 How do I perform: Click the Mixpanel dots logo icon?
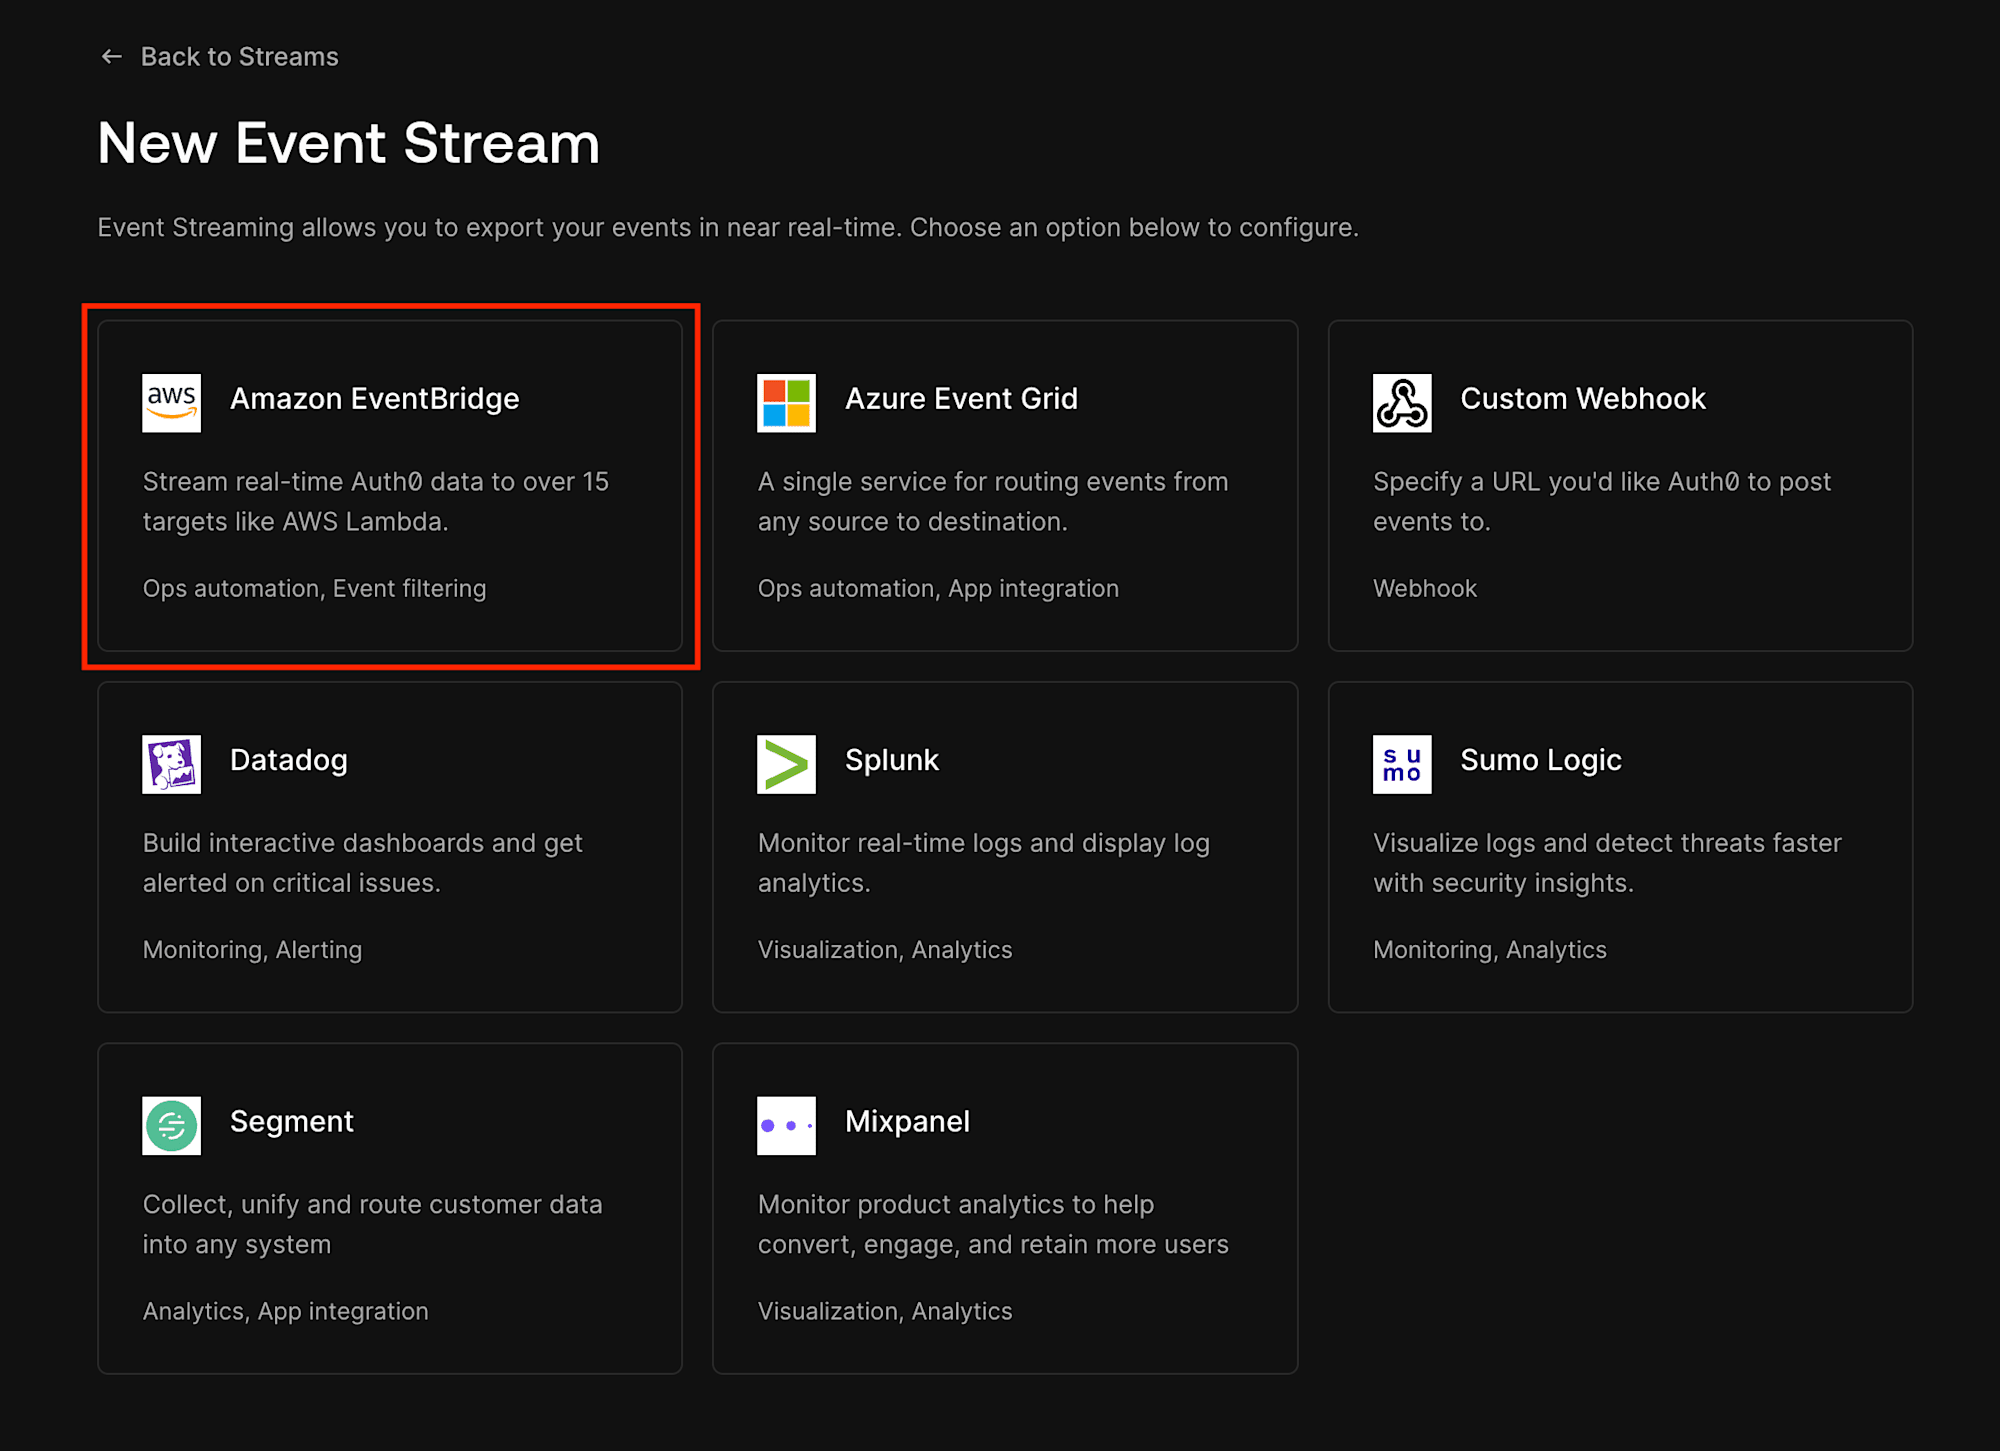[x=786, y=1126]
